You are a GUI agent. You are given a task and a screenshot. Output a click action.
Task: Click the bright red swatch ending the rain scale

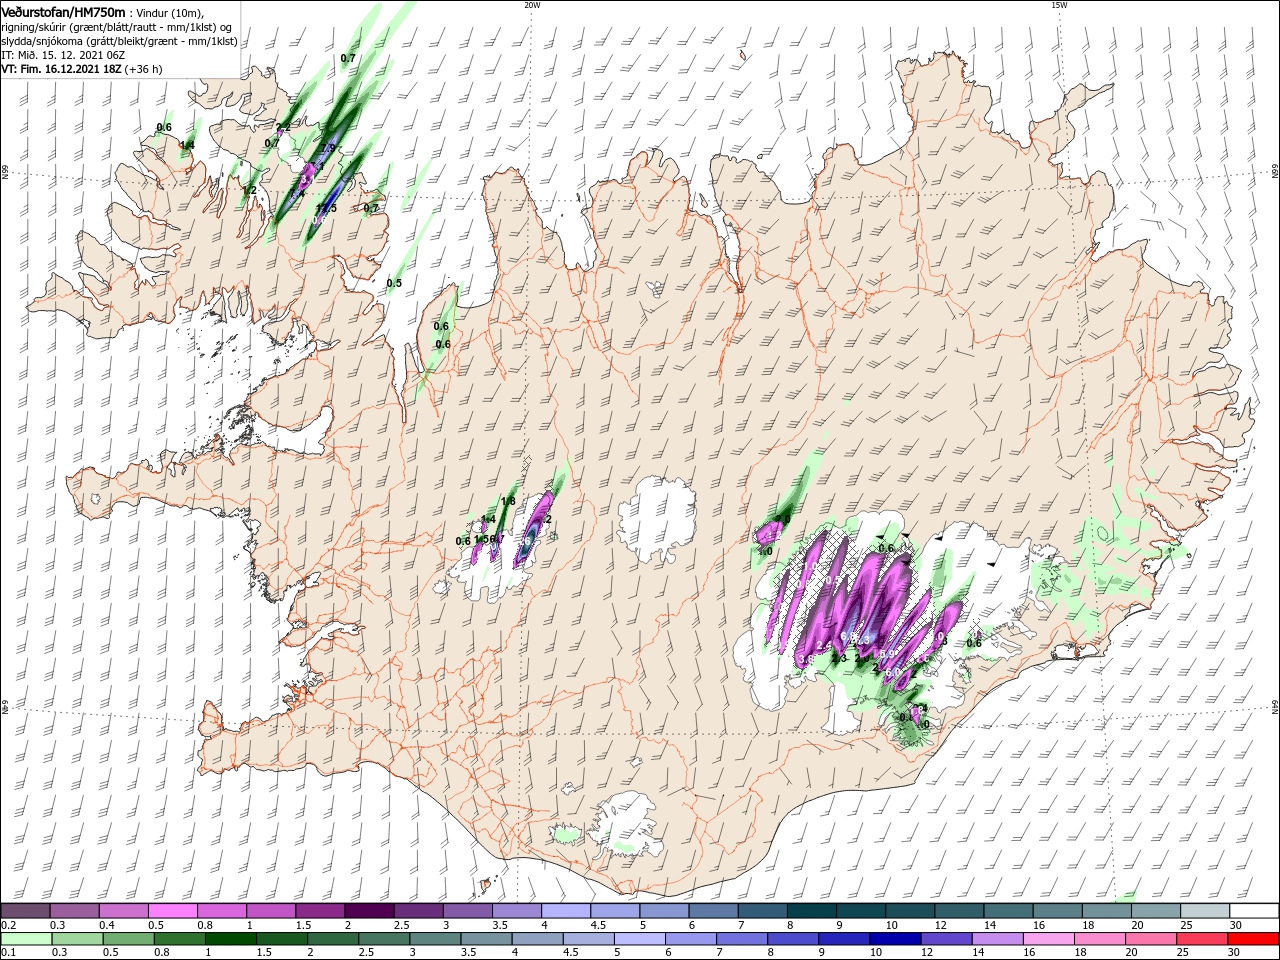point(1254,939)
